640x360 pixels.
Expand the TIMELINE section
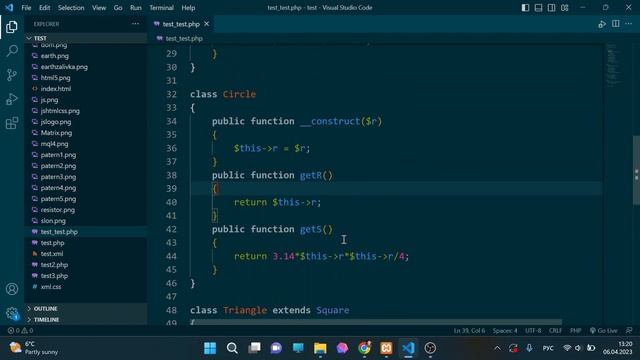tap(86, 320)
